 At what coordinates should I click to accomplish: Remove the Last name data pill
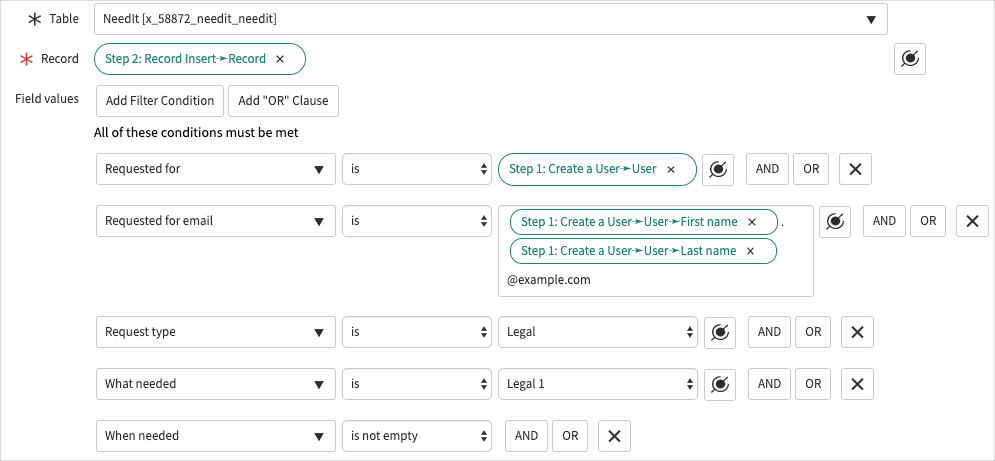(x=750, y=251)
